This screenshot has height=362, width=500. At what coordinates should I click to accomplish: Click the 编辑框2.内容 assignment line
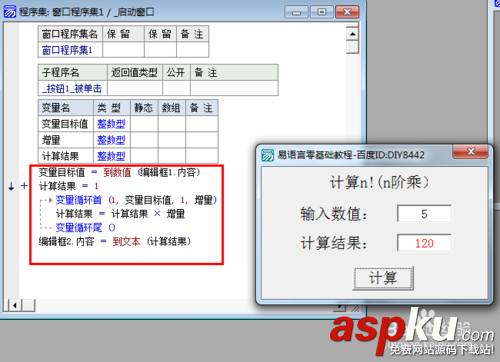tap(115, 241)
